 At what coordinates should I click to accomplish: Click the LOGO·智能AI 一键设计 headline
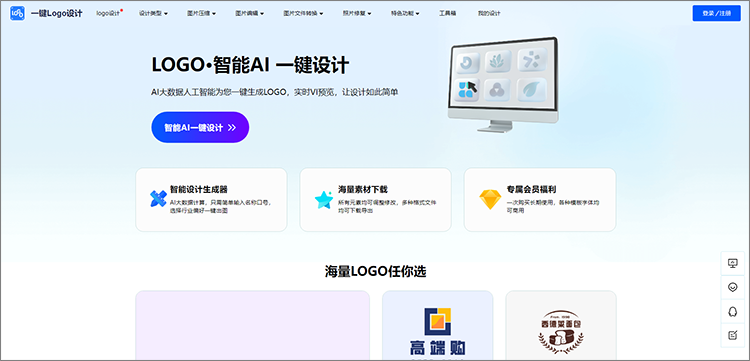tap(250, 65)
